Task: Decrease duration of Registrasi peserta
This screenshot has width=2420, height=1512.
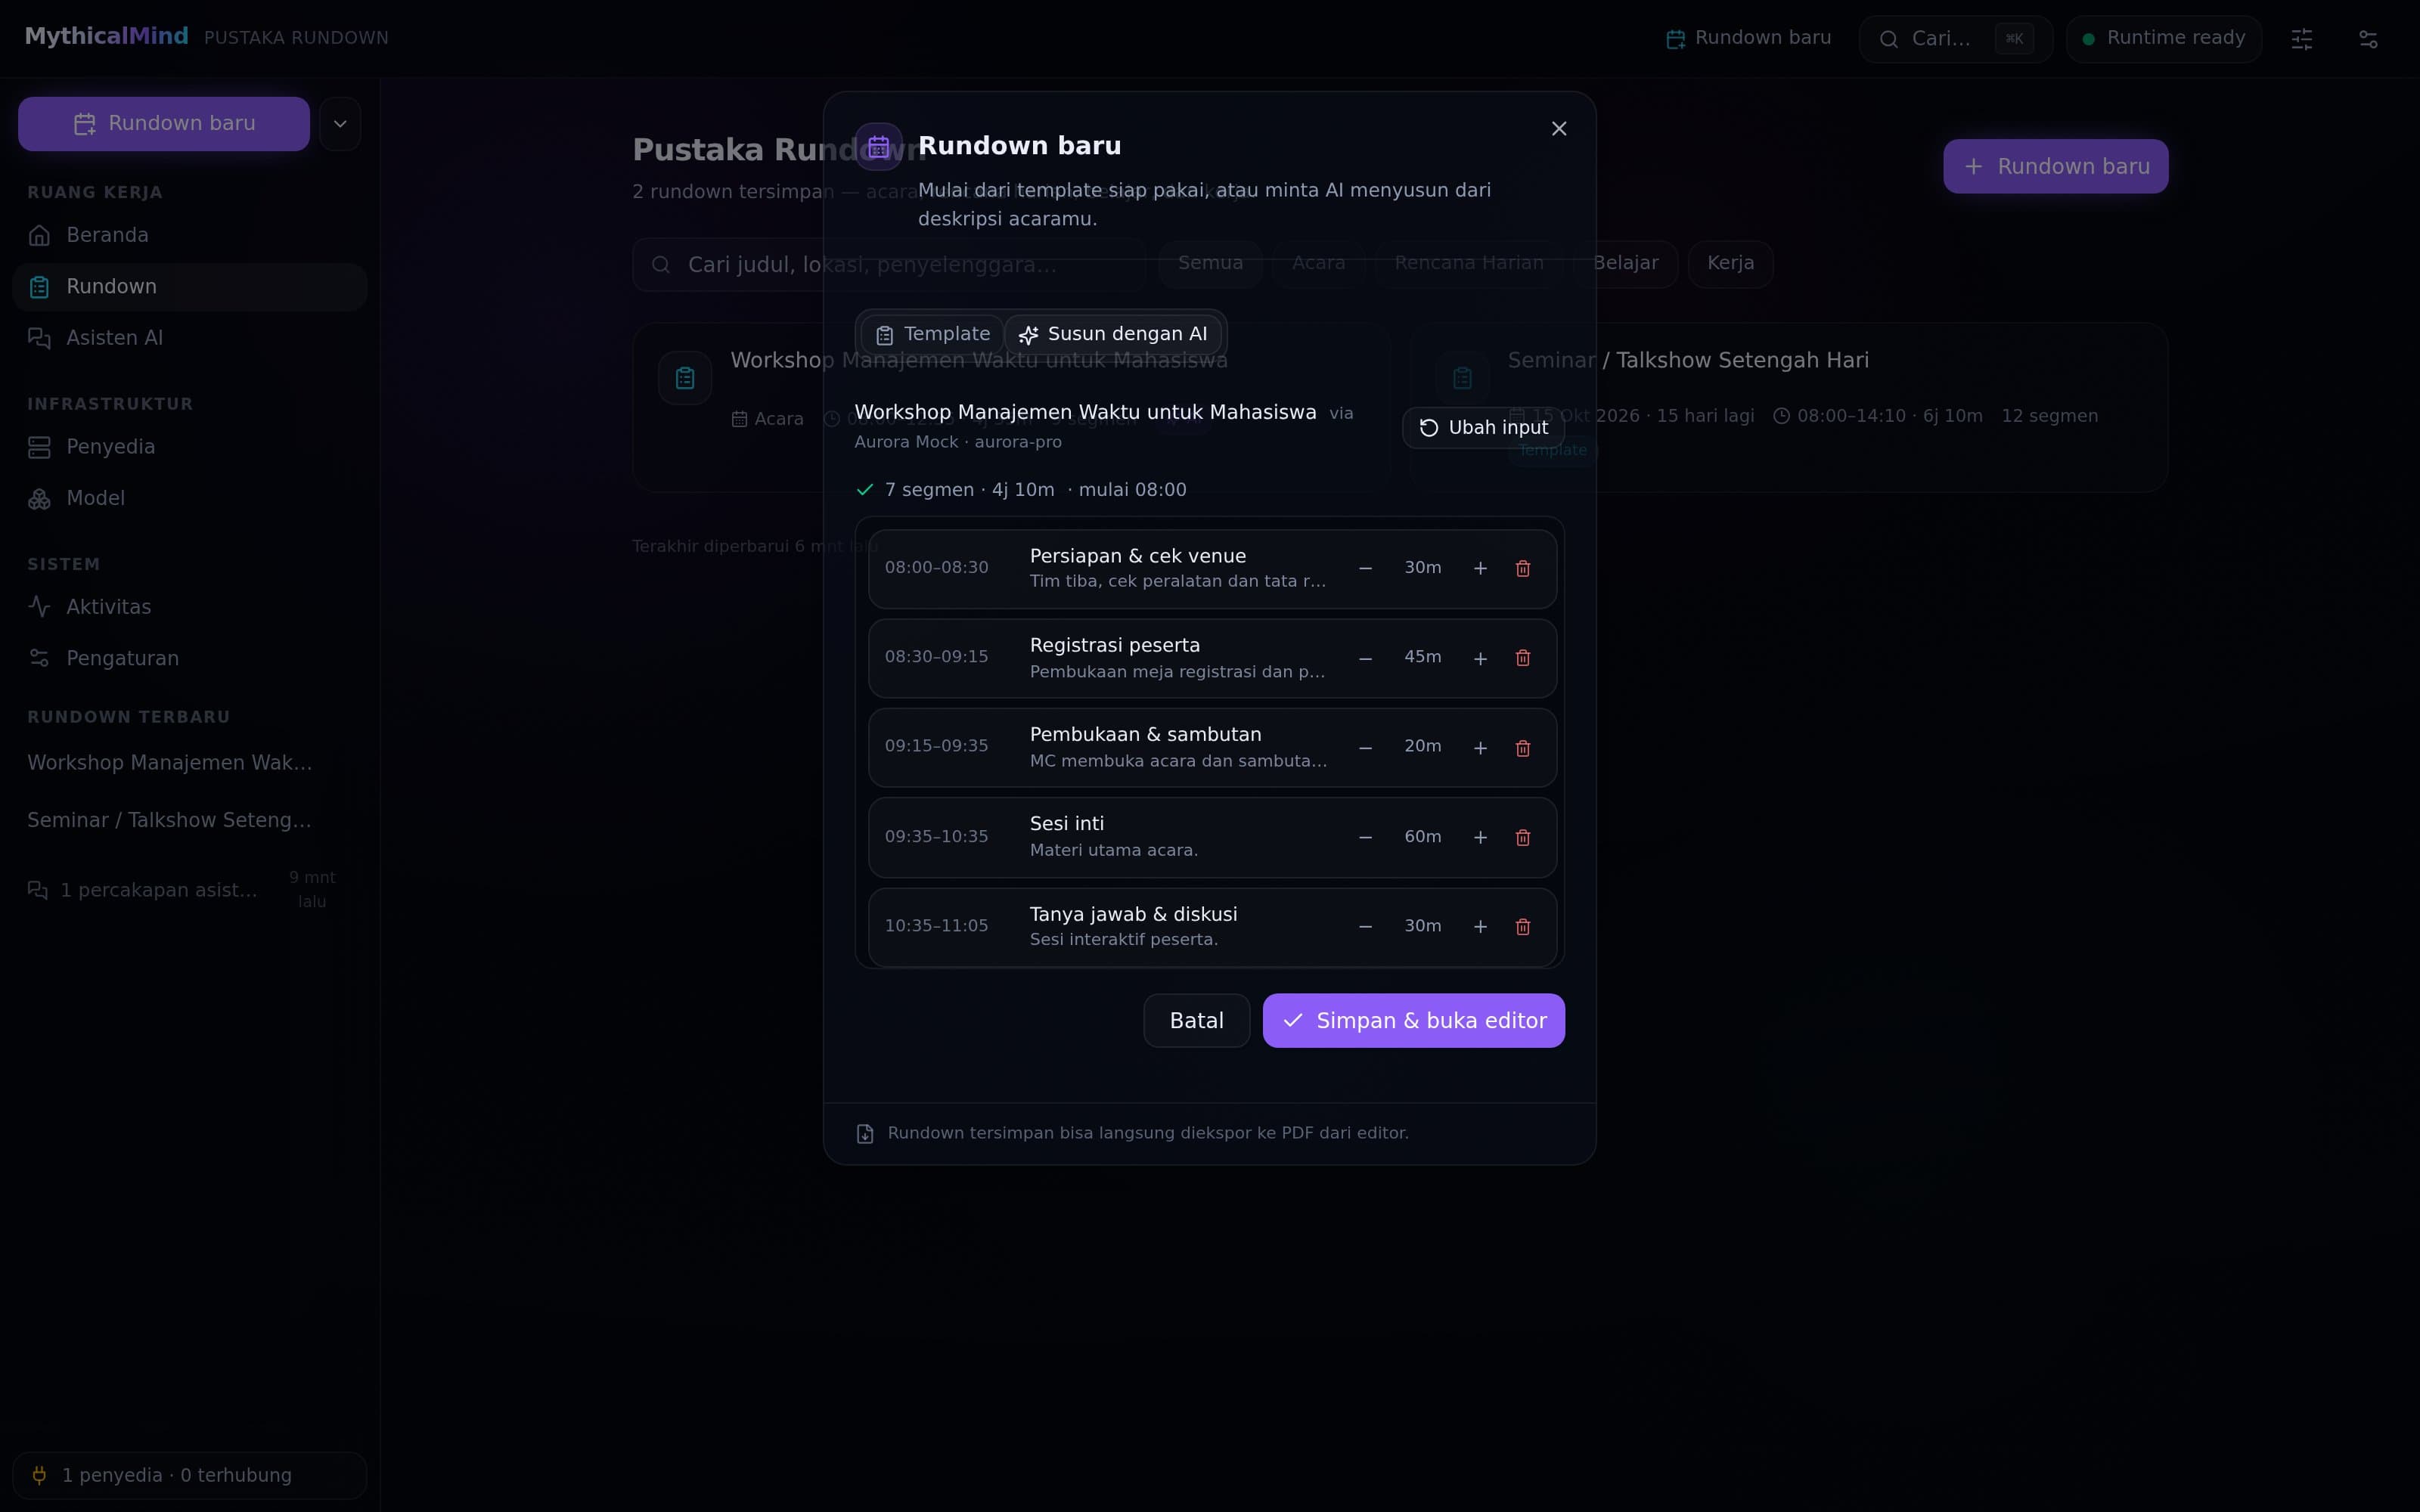Action: (x=1365, y=658)
